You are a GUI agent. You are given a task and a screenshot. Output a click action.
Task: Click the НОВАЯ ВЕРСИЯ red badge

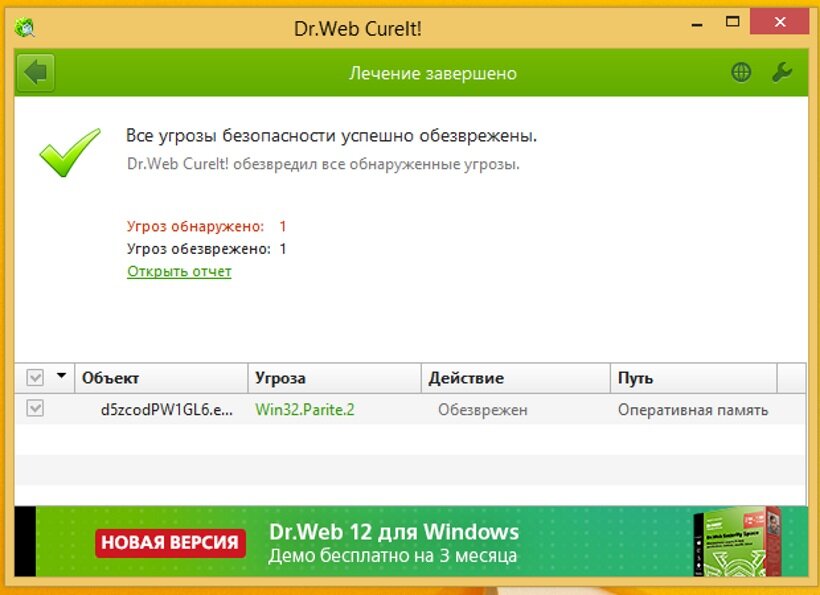pyautogui.click(x=170, y=542)
